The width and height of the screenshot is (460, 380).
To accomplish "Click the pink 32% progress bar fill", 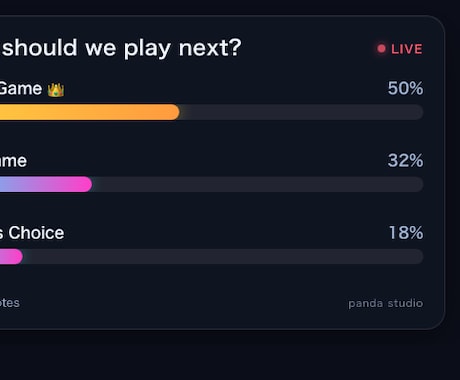I will point(46,184).
